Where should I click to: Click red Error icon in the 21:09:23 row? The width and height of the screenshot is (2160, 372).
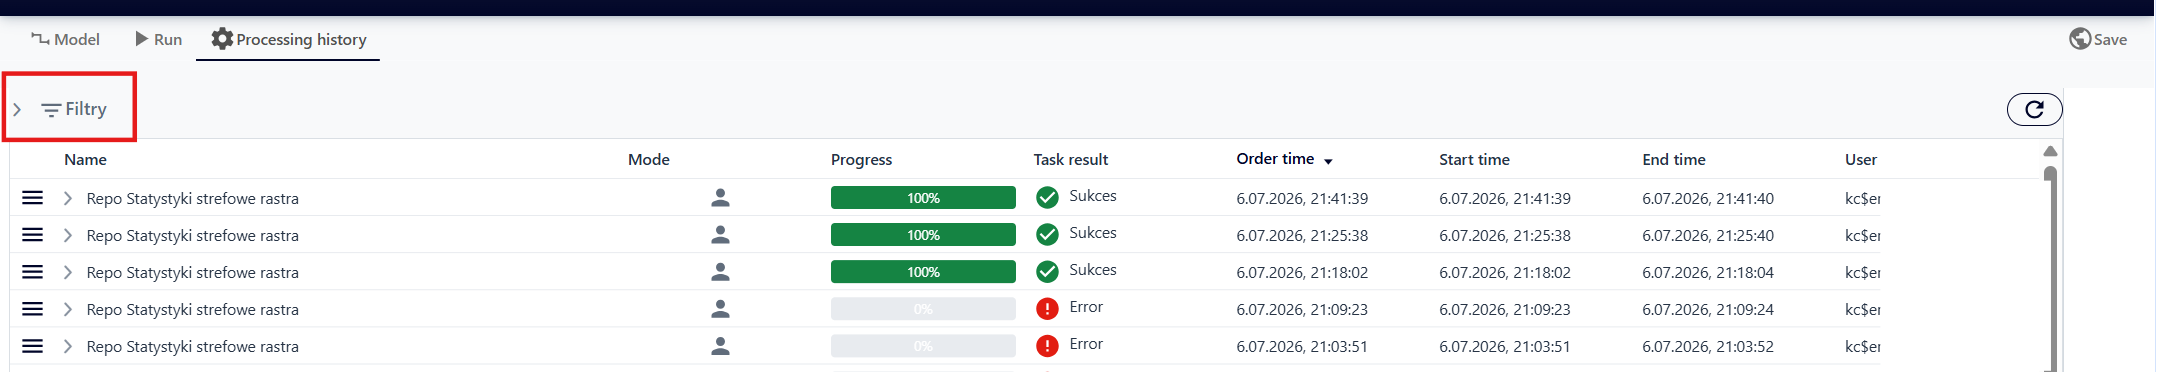[x=1047, y=309]
